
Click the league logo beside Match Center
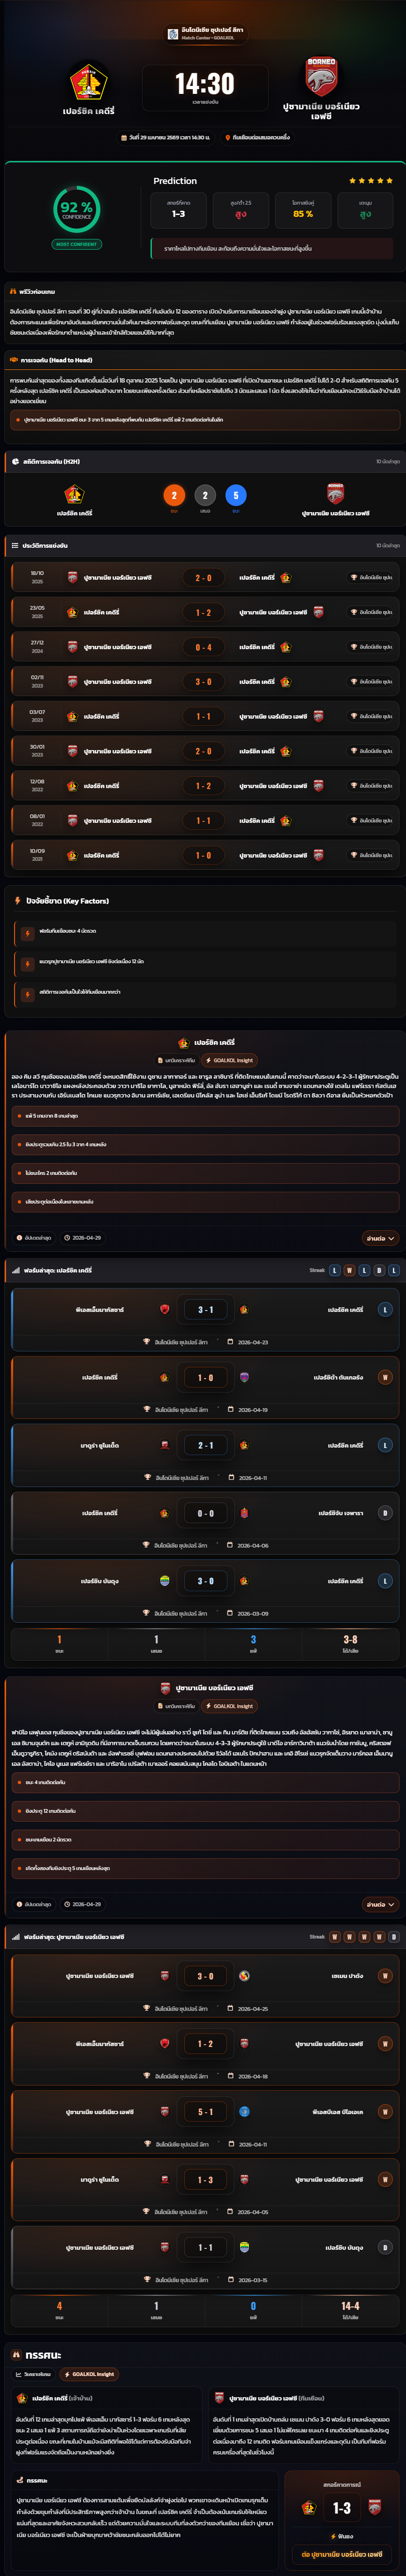click(x=173, y=34)
